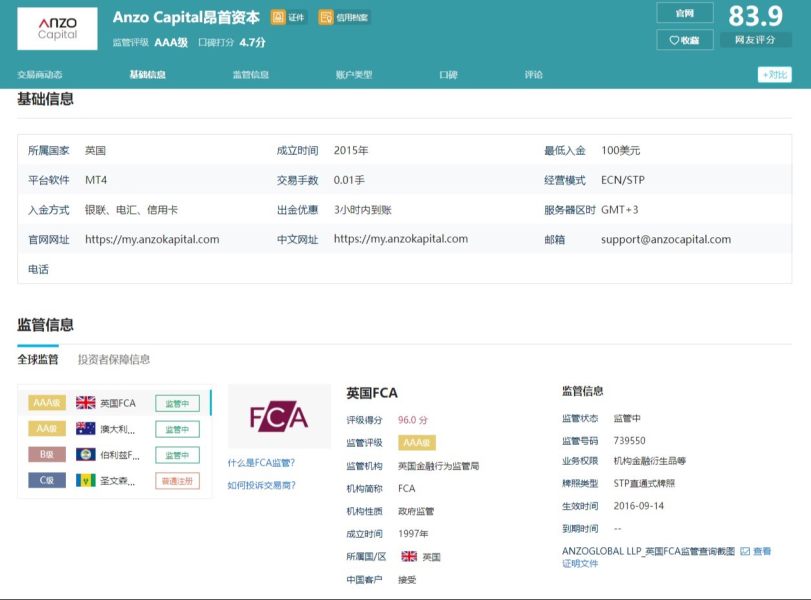Click the Saint Vincent flag icon in regulator list
This screenshot has height=600, width=811.
coord(85,481)
